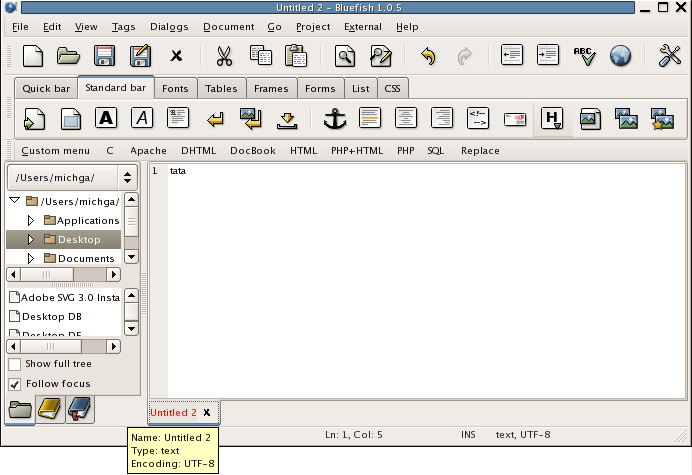Insert an anchor with the anchor icon
This screenshot has width=692, height=475.
(x=334, y=119)
